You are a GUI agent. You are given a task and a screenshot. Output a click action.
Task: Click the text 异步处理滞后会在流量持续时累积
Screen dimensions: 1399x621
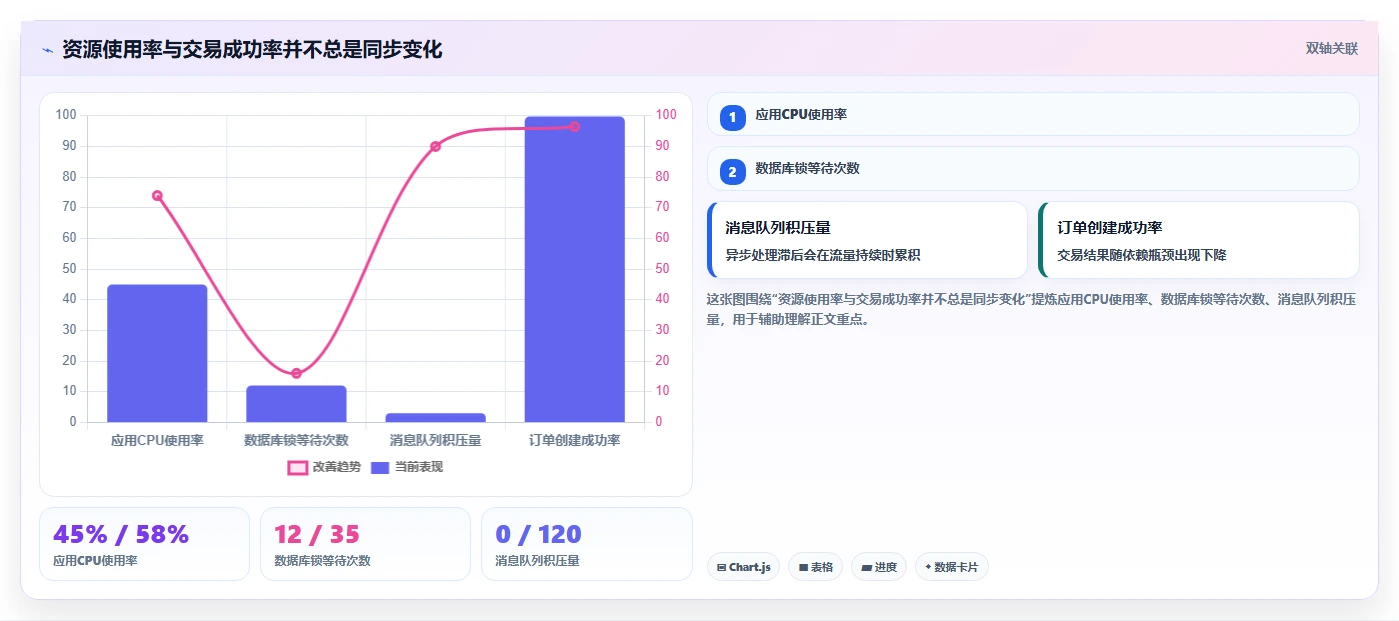click(x=822, y=255)
